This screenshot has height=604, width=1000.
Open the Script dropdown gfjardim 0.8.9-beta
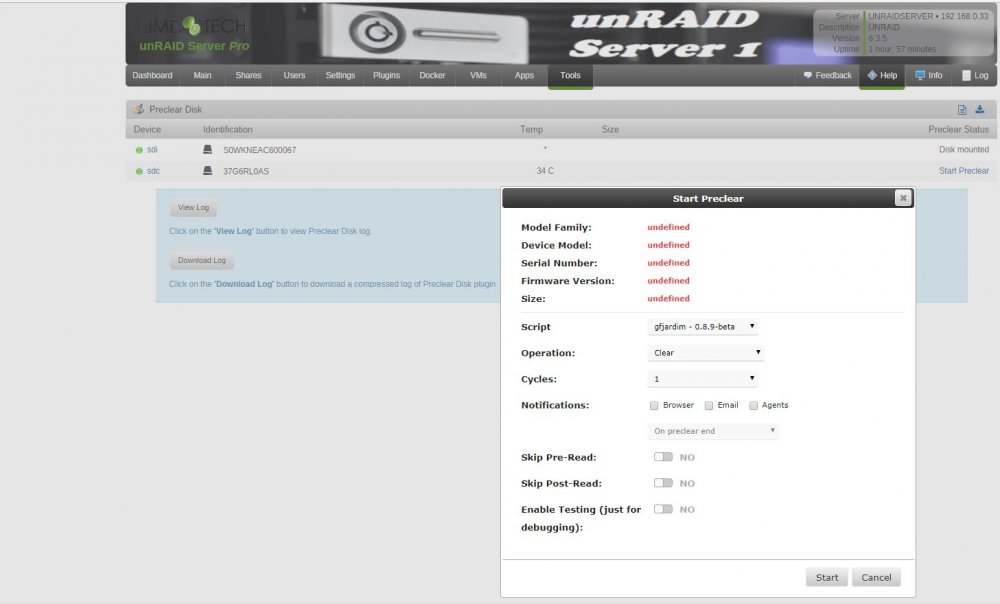coord(703,327)
